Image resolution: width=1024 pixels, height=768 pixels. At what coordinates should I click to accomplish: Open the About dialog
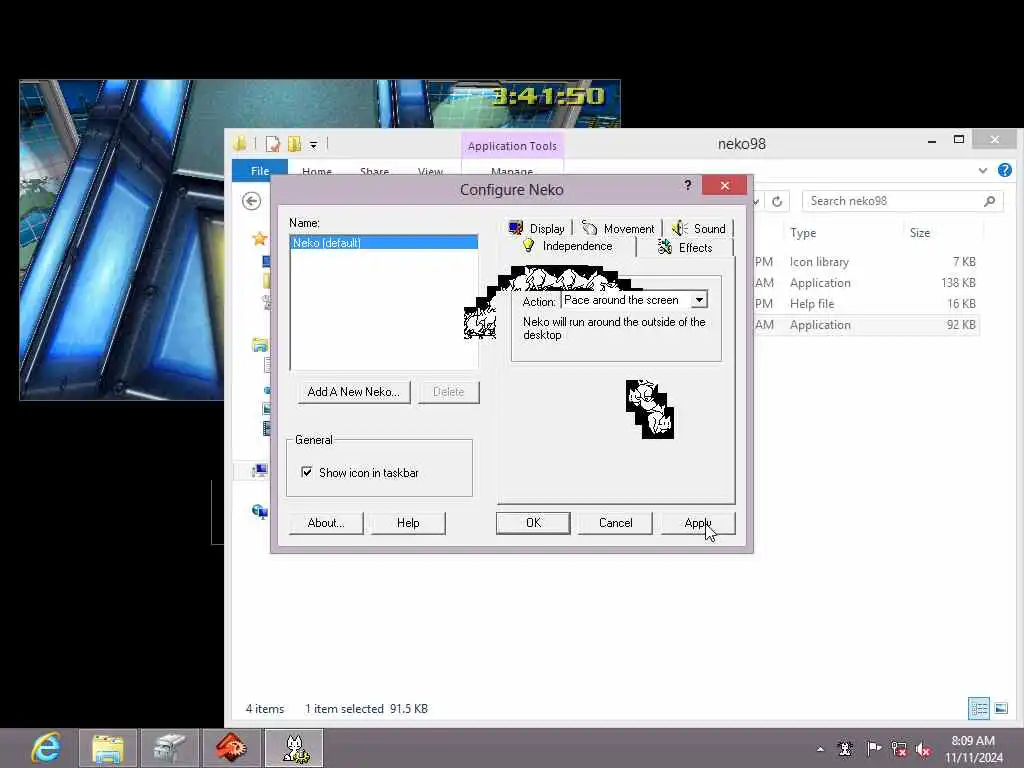[326, 523]
